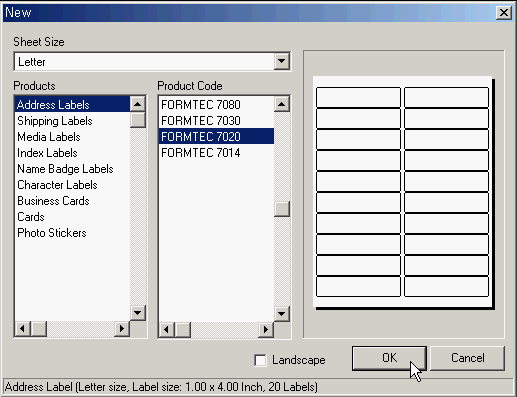
Task: Select product code FORMTEC 7080
Action: coord(216,105)
